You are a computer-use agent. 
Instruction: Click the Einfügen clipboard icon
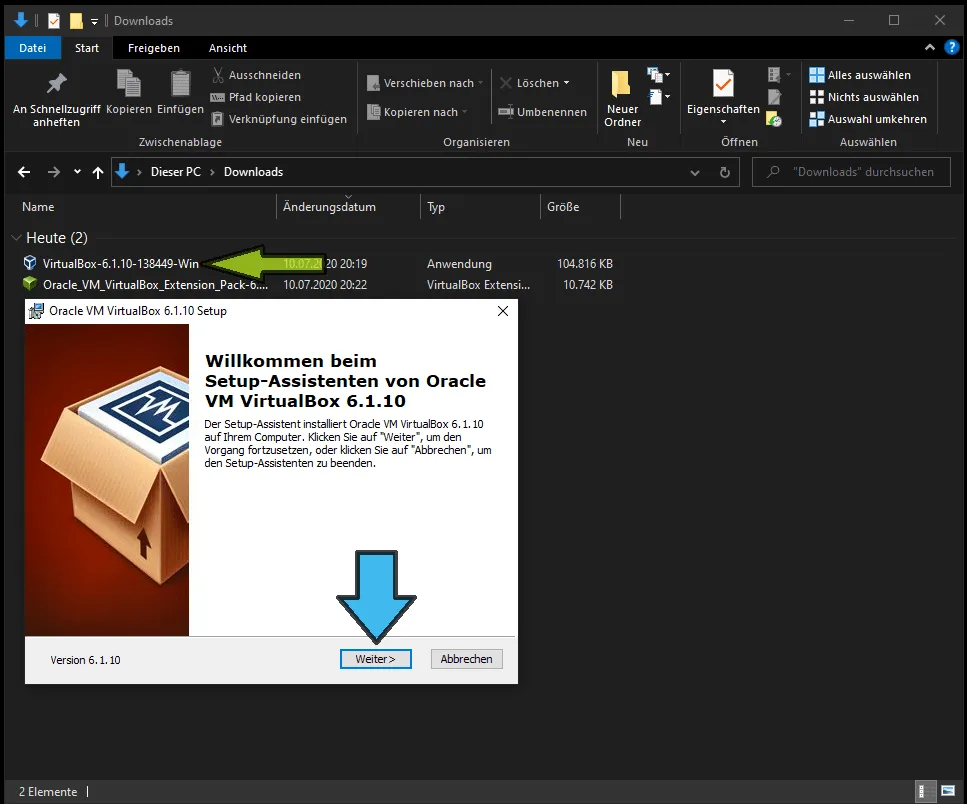coord(180,84)
